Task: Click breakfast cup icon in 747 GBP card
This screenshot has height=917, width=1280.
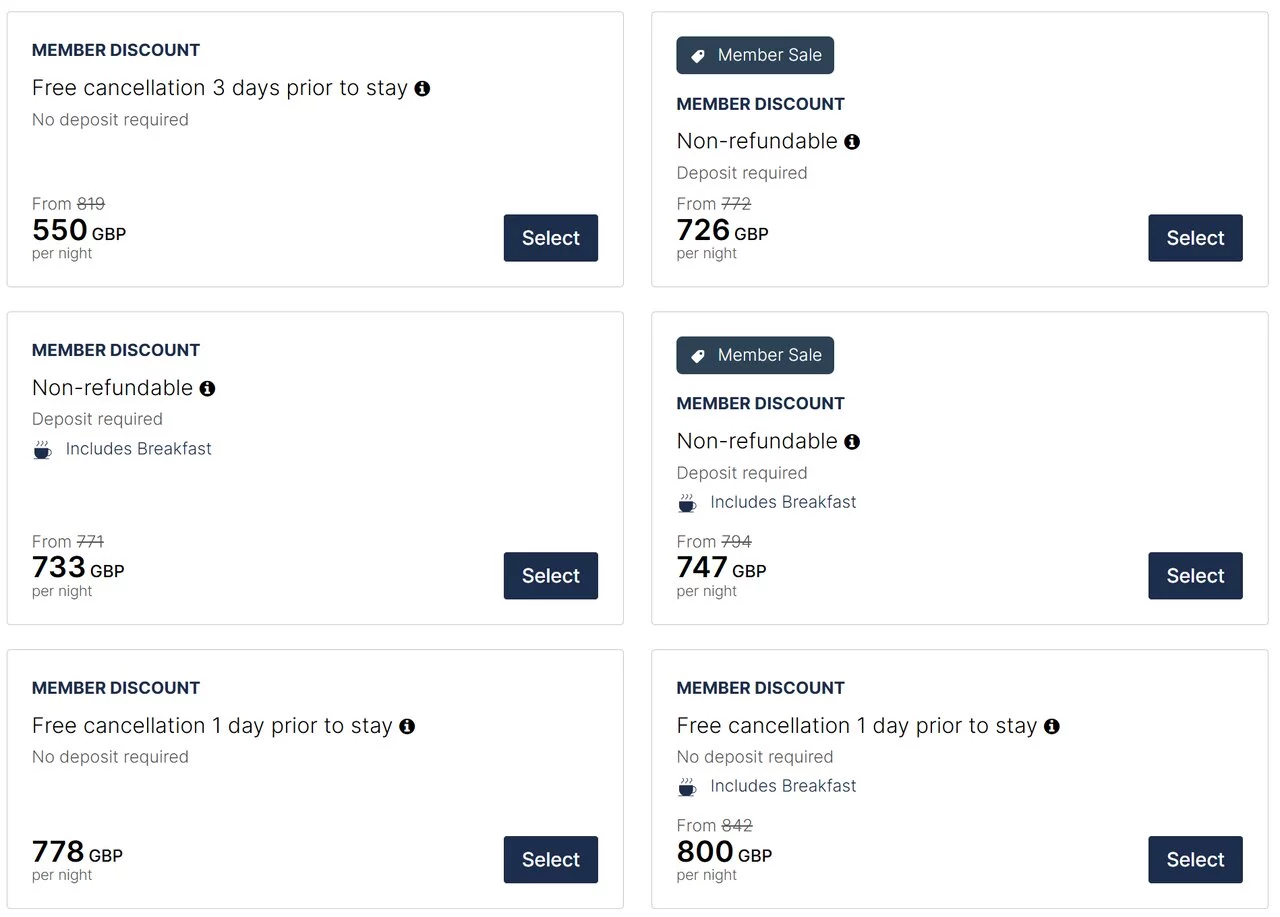Action: (x=687, y=503)
